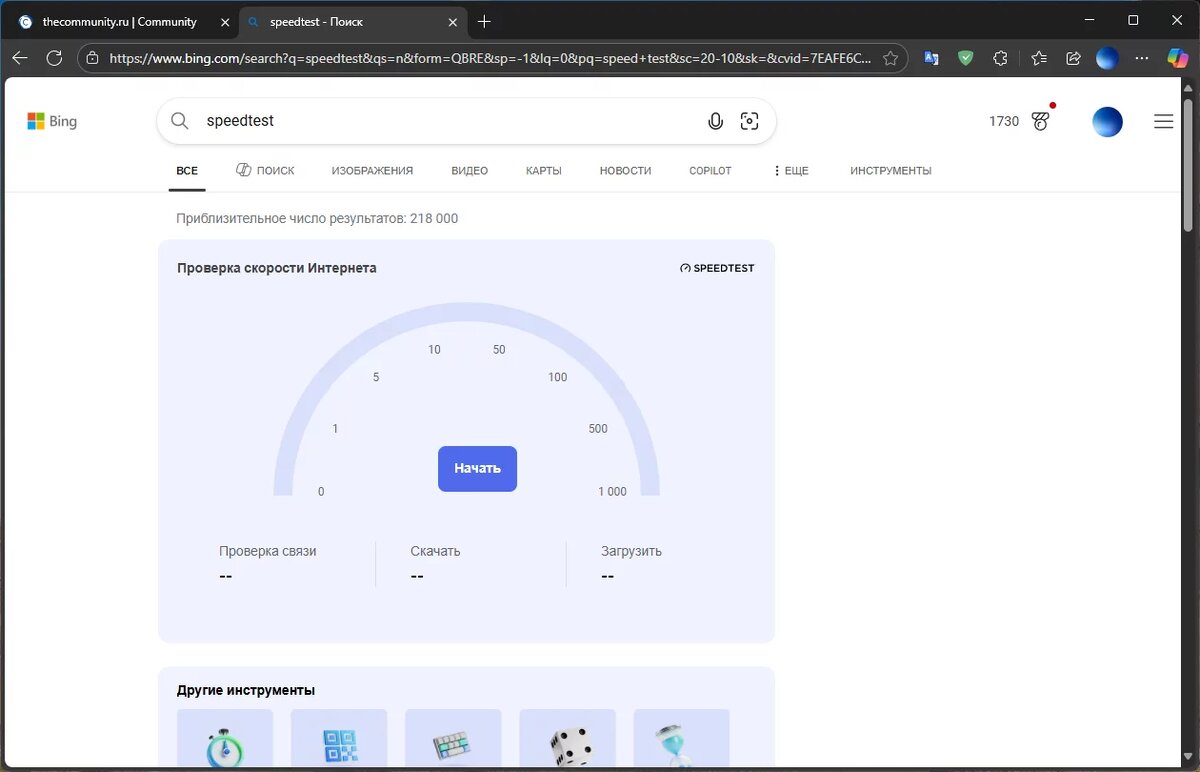Click the Share toolbar icon

coord(1073,58)
